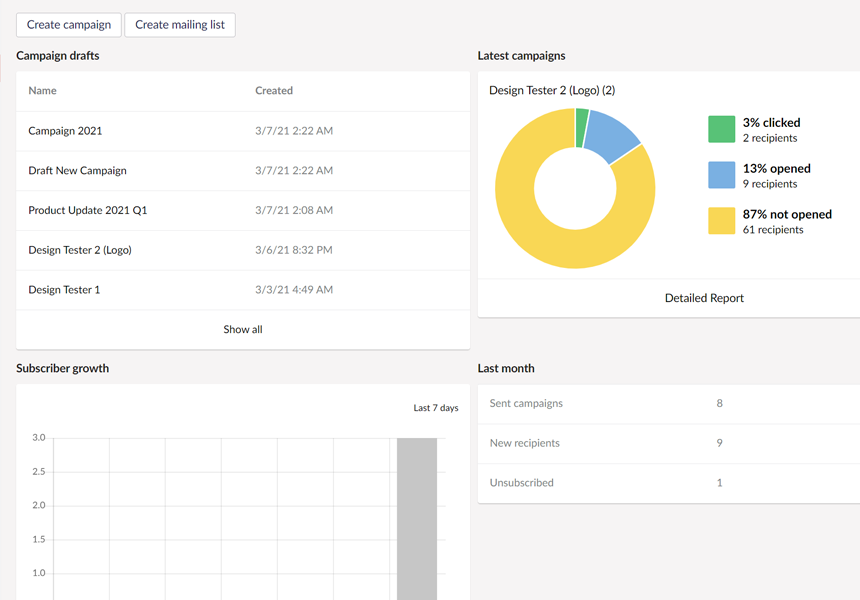This screenshot has height=600, width=860.
Task: Click the green clicked donut segment
Action: tap(581, 128)
